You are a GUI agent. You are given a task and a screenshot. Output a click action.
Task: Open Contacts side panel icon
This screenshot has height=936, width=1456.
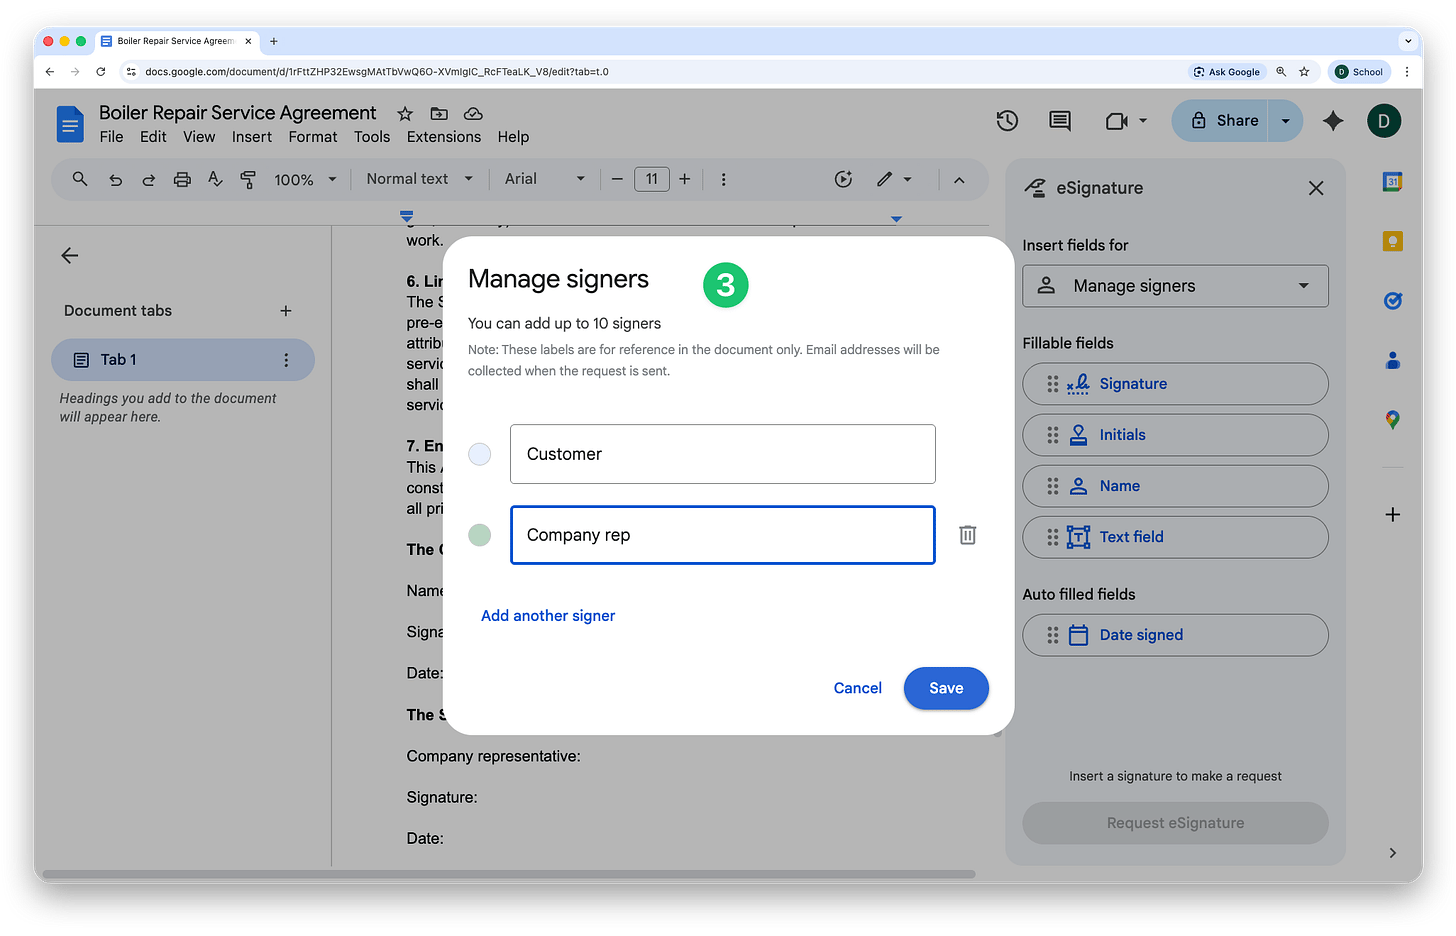[x=1392, y=360]
